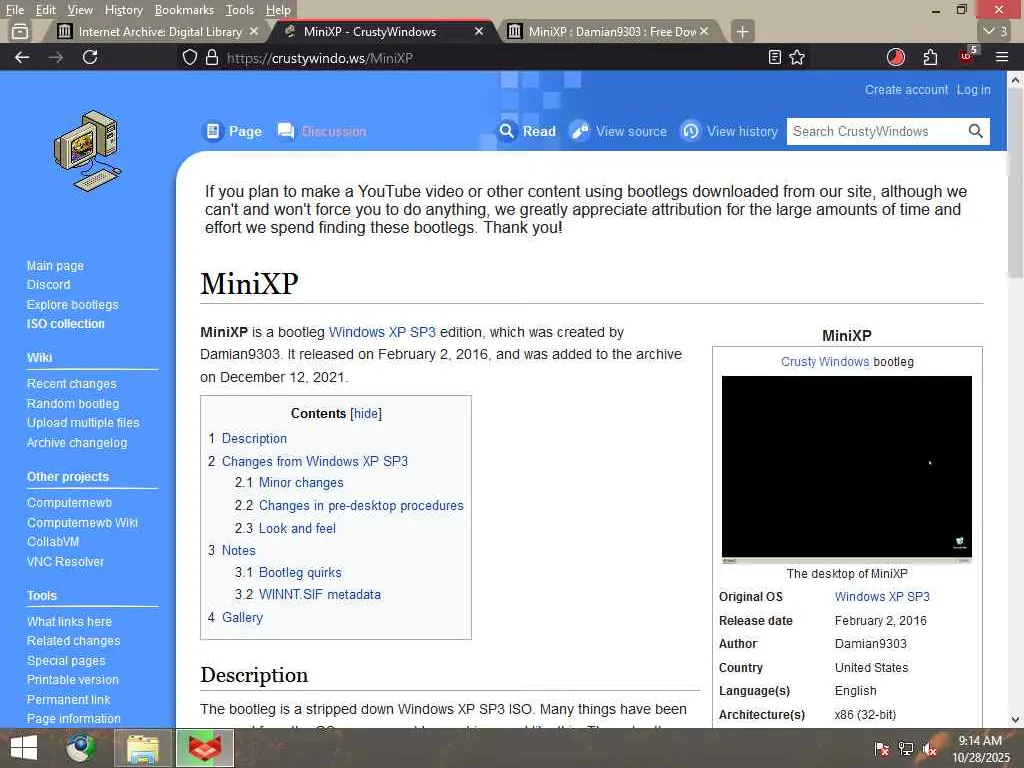Open the Action Center flag tray icon
This screenshot has height=768, width=1024.
pos(881,749)
